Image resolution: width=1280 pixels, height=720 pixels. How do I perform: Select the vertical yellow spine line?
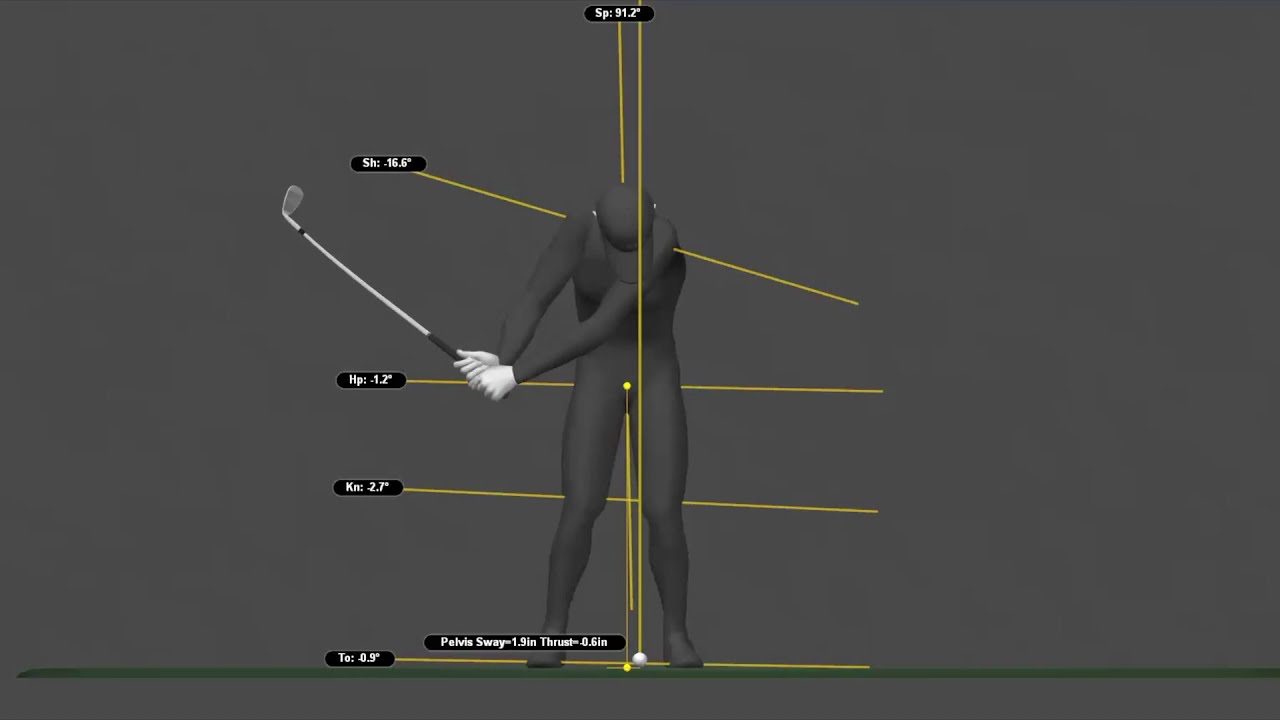pyautogui.click(x=640, y=120)
